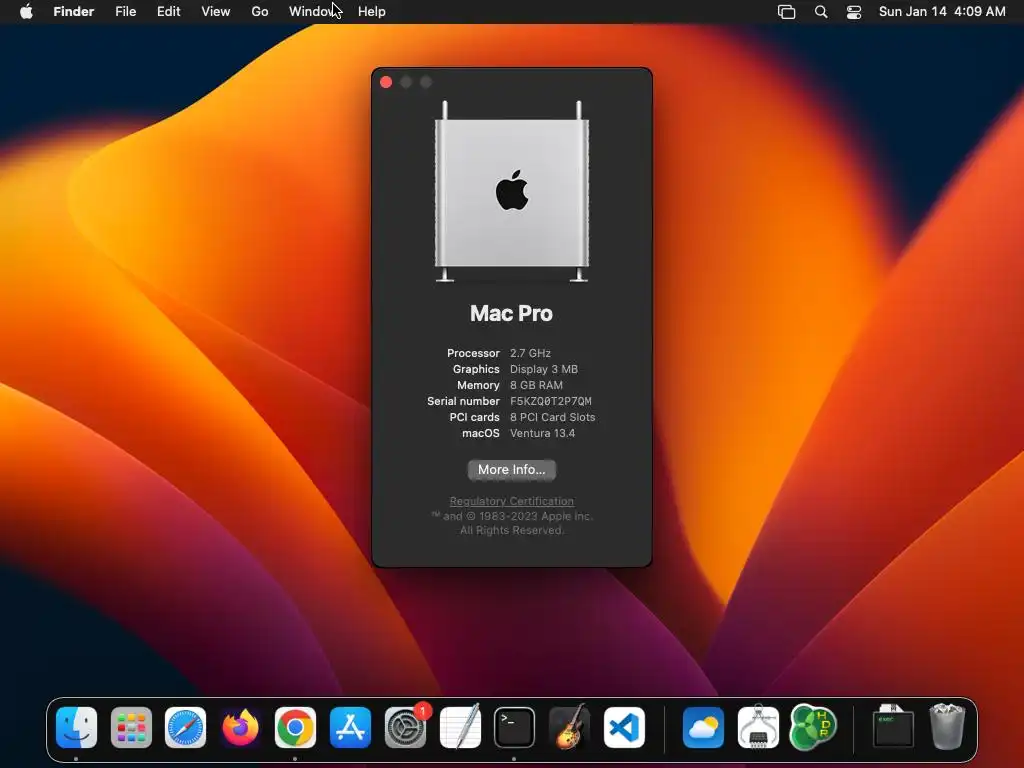This screenshot has width=1024, height=768.
Task: Click the 8 GB RAM memory value
Action: tap(536, 385)
